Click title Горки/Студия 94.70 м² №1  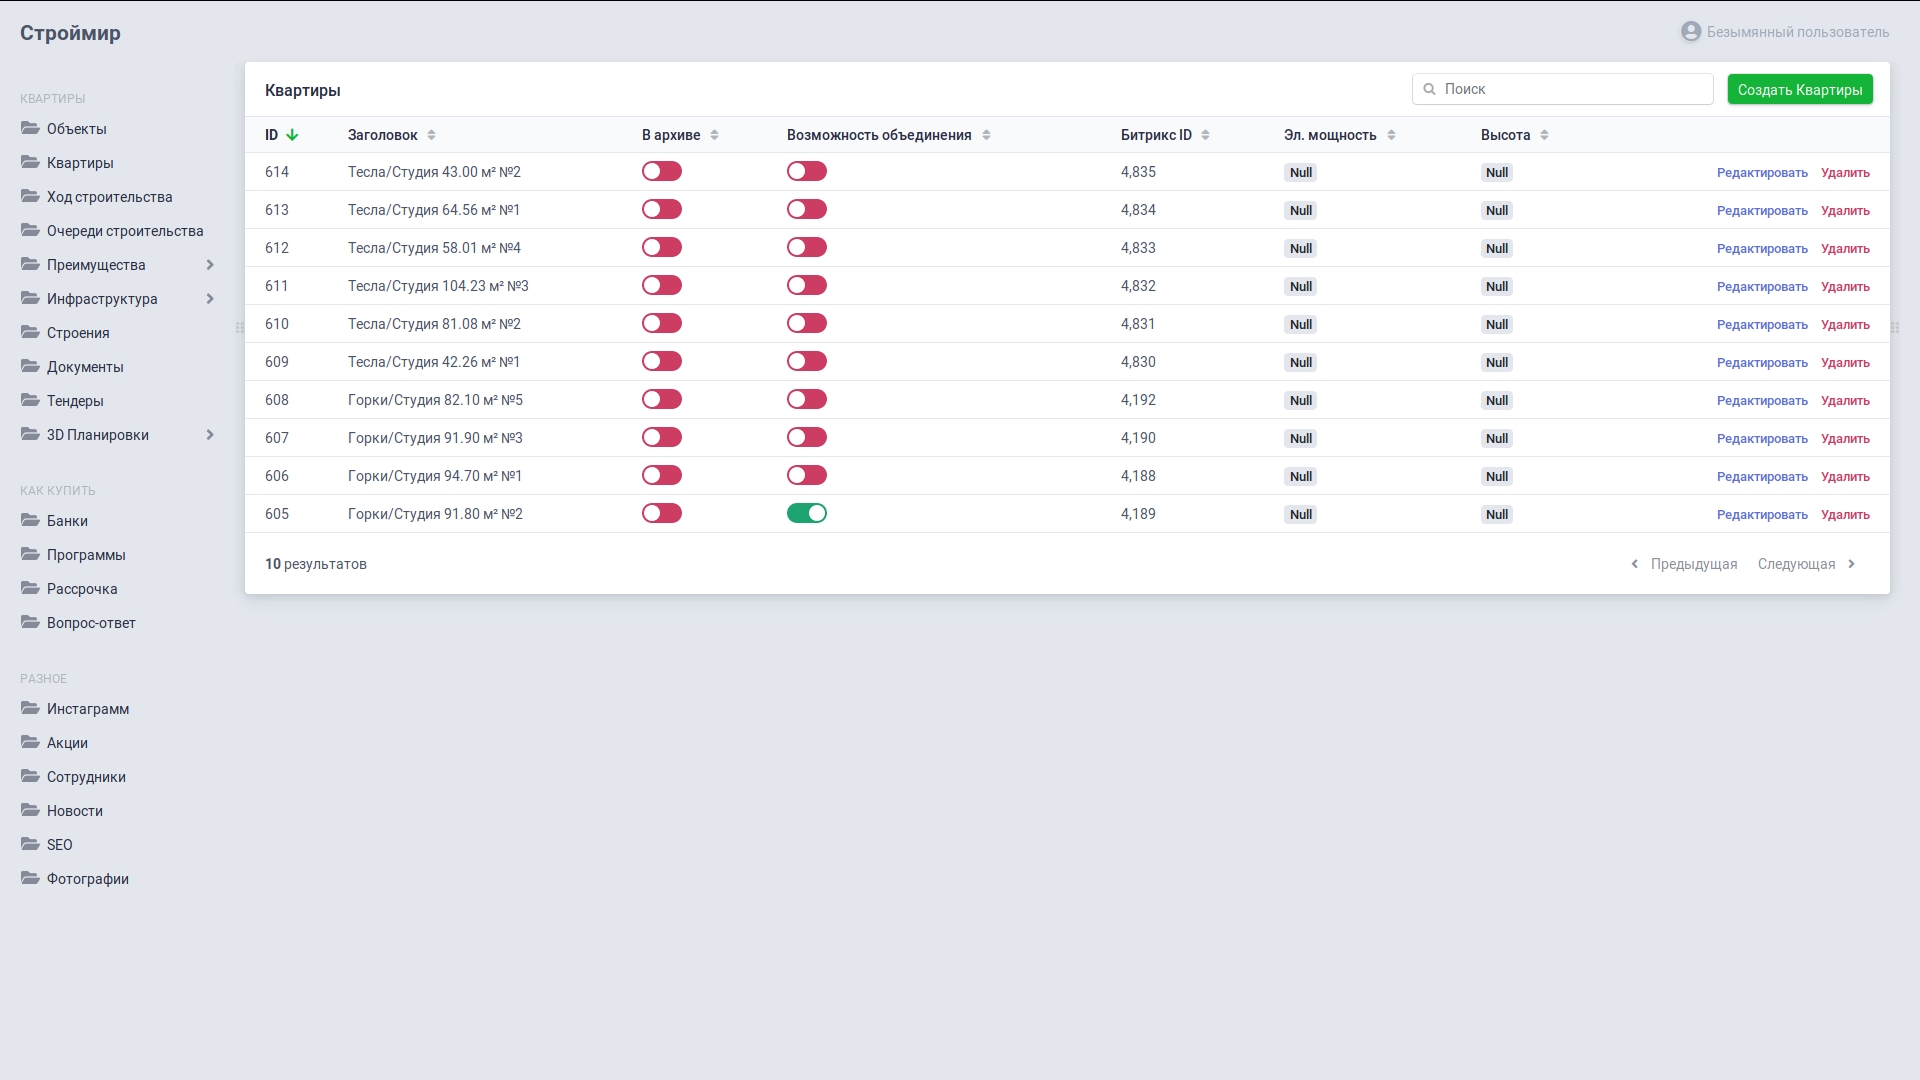434,476
